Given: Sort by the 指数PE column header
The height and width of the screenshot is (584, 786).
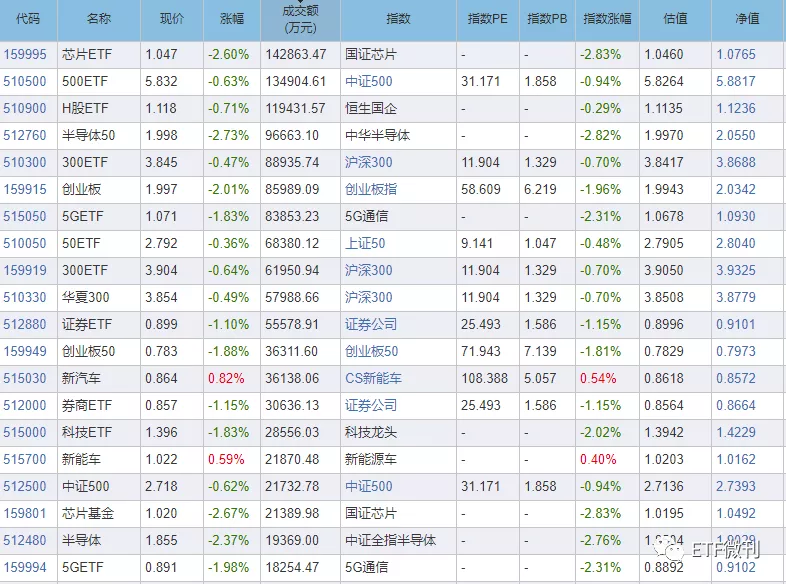Looking at the screenshot, I should pyautogui.click(x=488, y=19).
